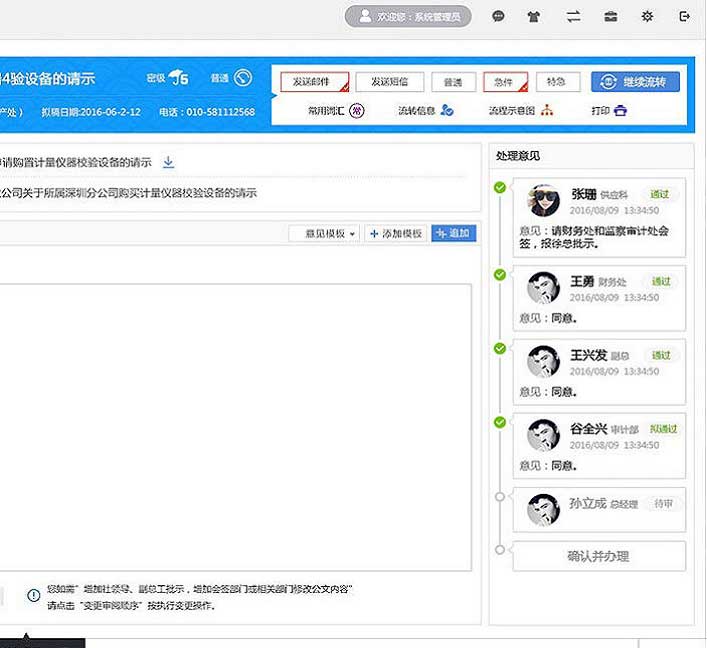Click the 继续流转 button

[x=634, y=82]
